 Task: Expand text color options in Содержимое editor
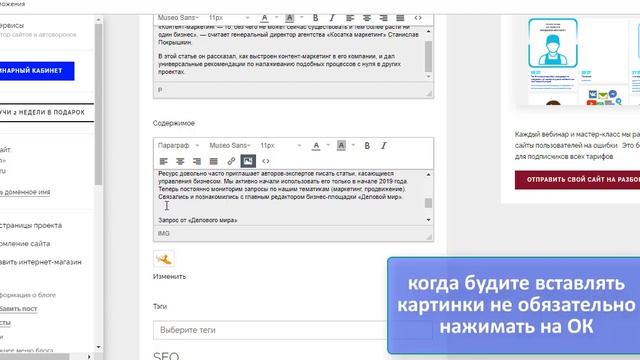[328, 146]
